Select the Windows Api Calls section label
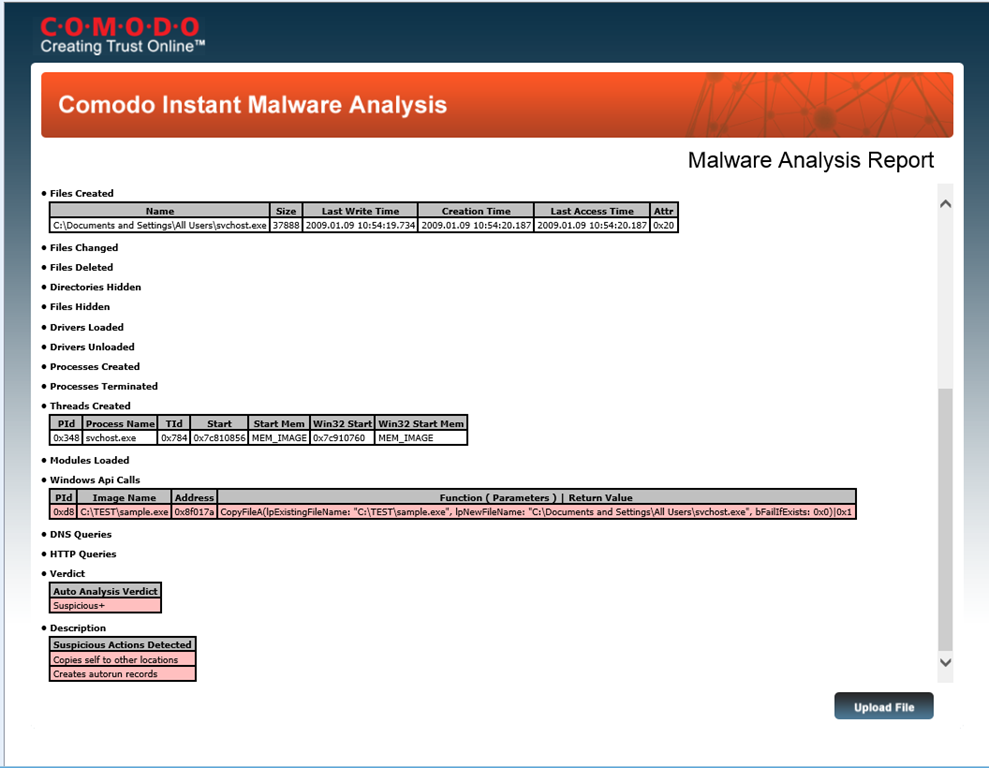The height and width of the screenshot is (768, 989). 95,480
